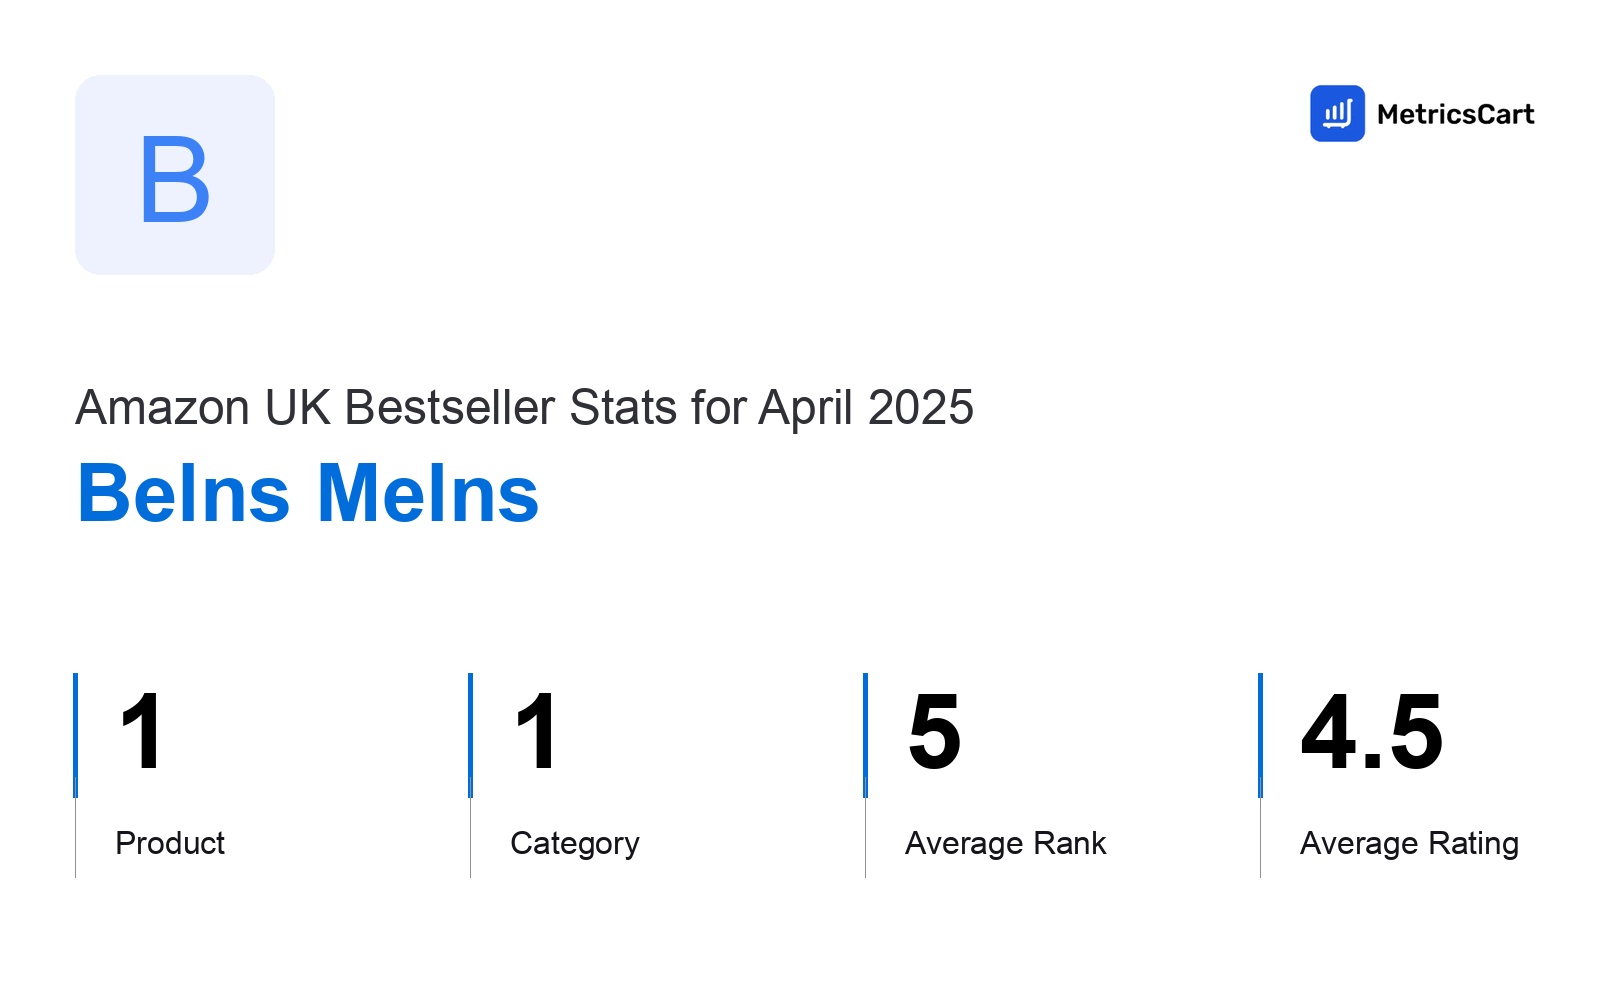Click the large B brand avatar
Viewport: 1600px width, 1000px height.
[x=175, y=175]
